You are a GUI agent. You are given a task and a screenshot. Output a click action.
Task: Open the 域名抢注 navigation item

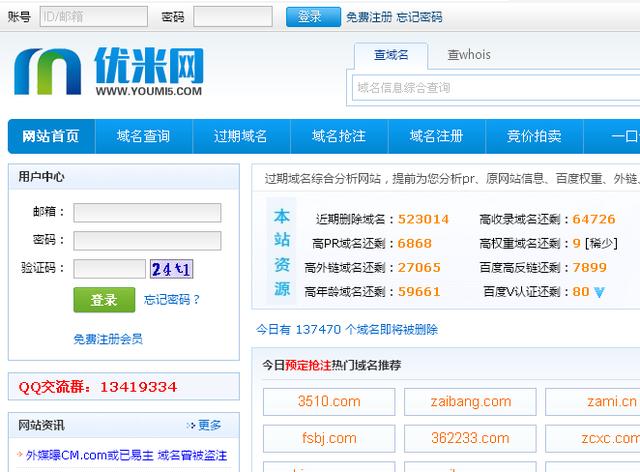pos(339,136)
